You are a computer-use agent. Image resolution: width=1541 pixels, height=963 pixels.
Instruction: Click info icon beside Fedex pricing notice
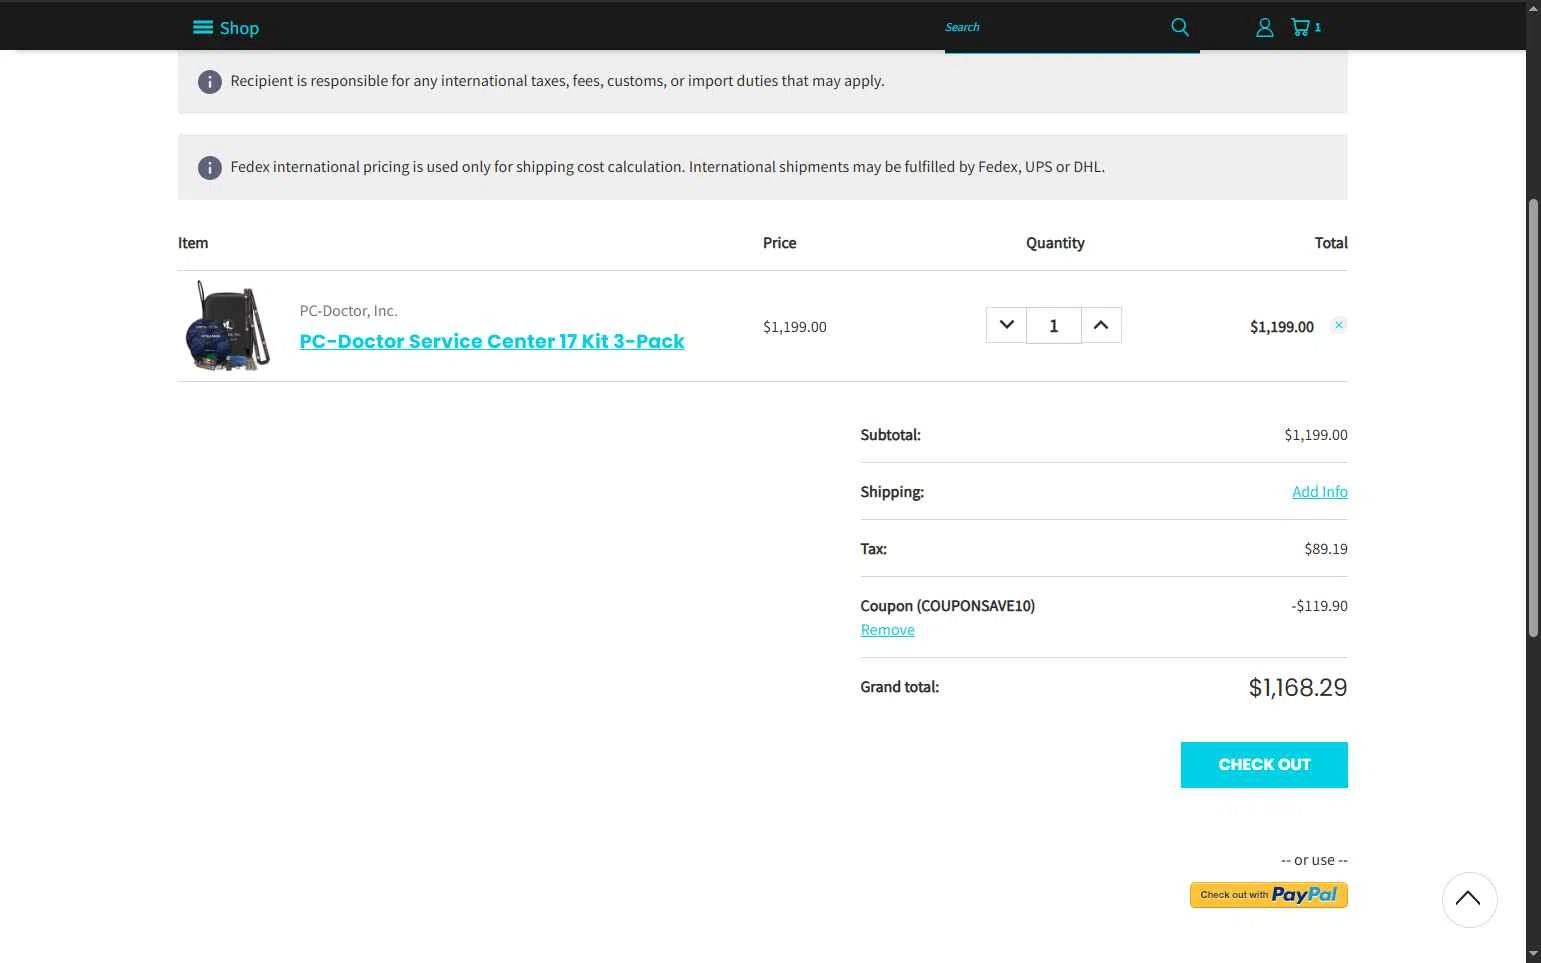click(x=209, y=167)
